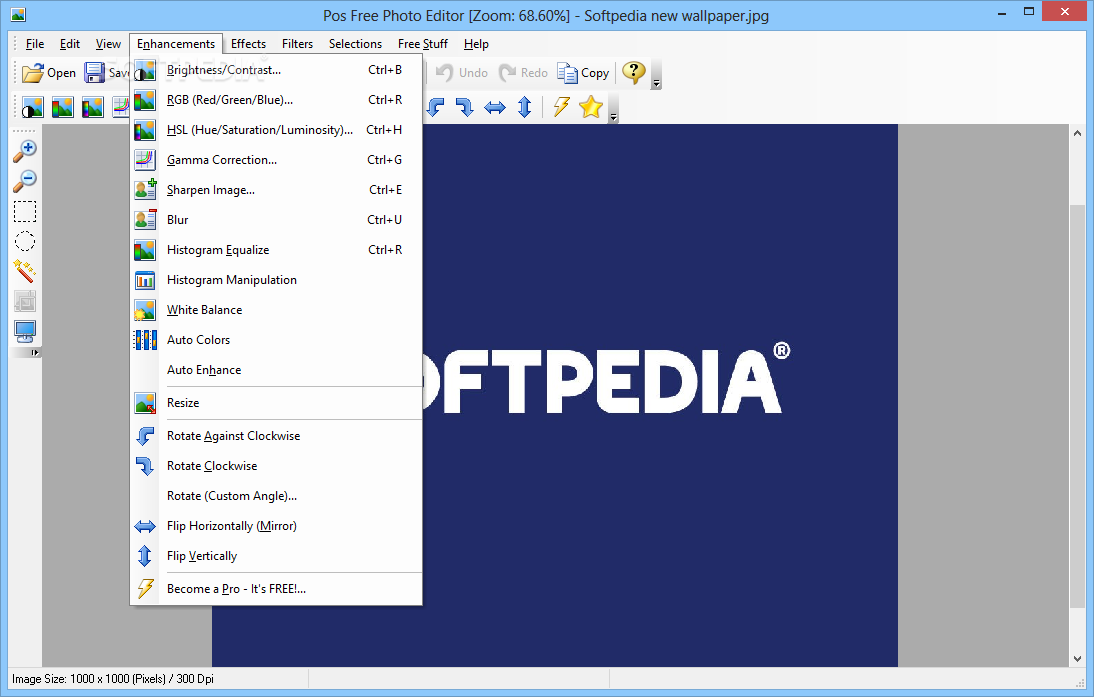The width and height of the screenshot is (1094, 697).
Task: Click Brightness/Contrast toolbar icon
Action: pyautogui.click(x=32, y=107)
